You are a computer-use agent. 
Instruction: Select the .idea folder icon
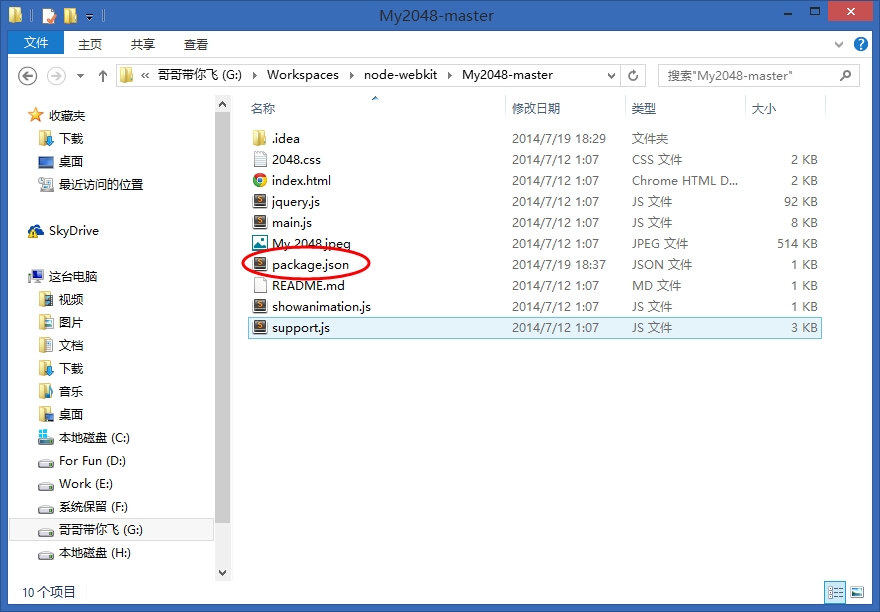(259, 138)
